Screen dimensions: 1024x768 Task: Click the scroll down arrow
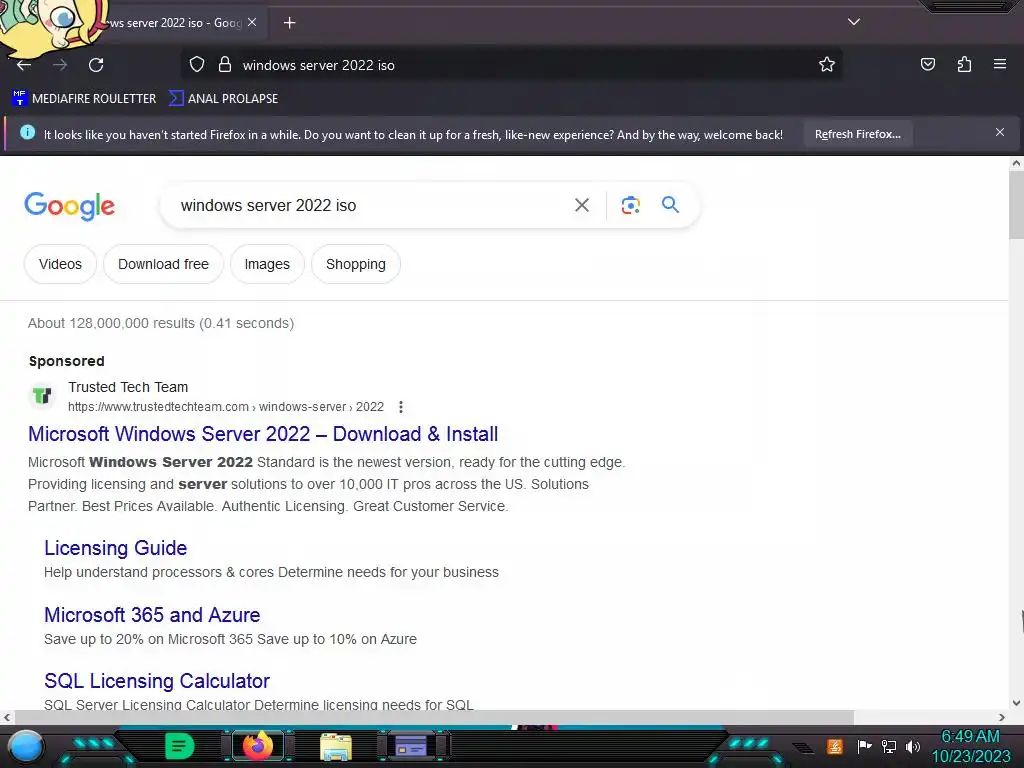(x=1016, y=703)
